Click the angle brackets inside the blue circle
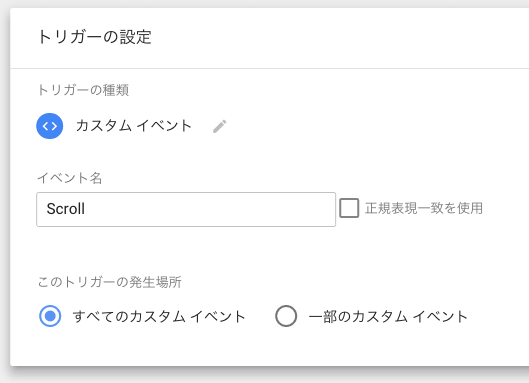This screenshot has height=383, width=529. coord(50,126)
